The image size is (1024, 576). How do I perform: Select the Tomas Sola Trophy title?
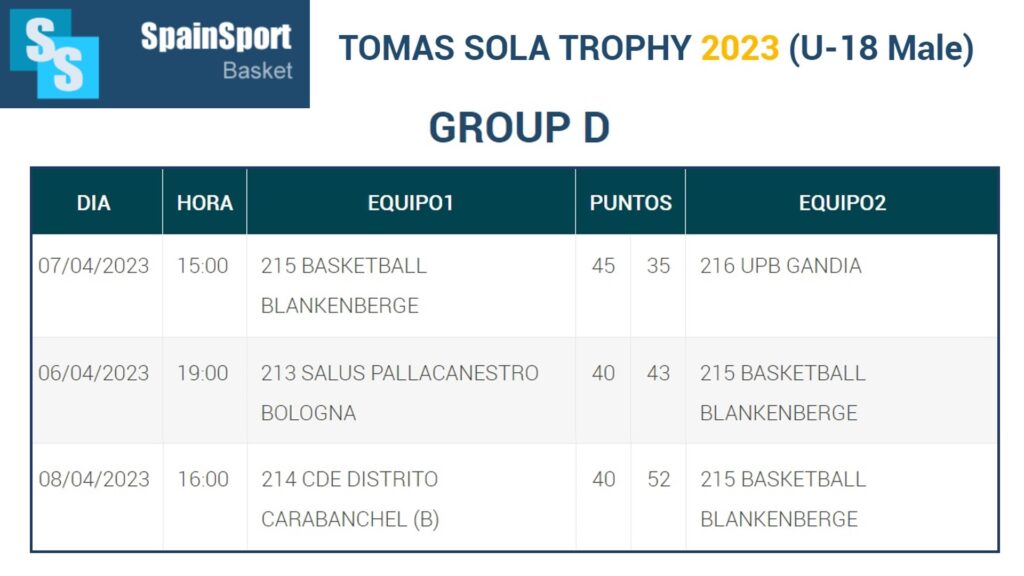tap(656, 48)
